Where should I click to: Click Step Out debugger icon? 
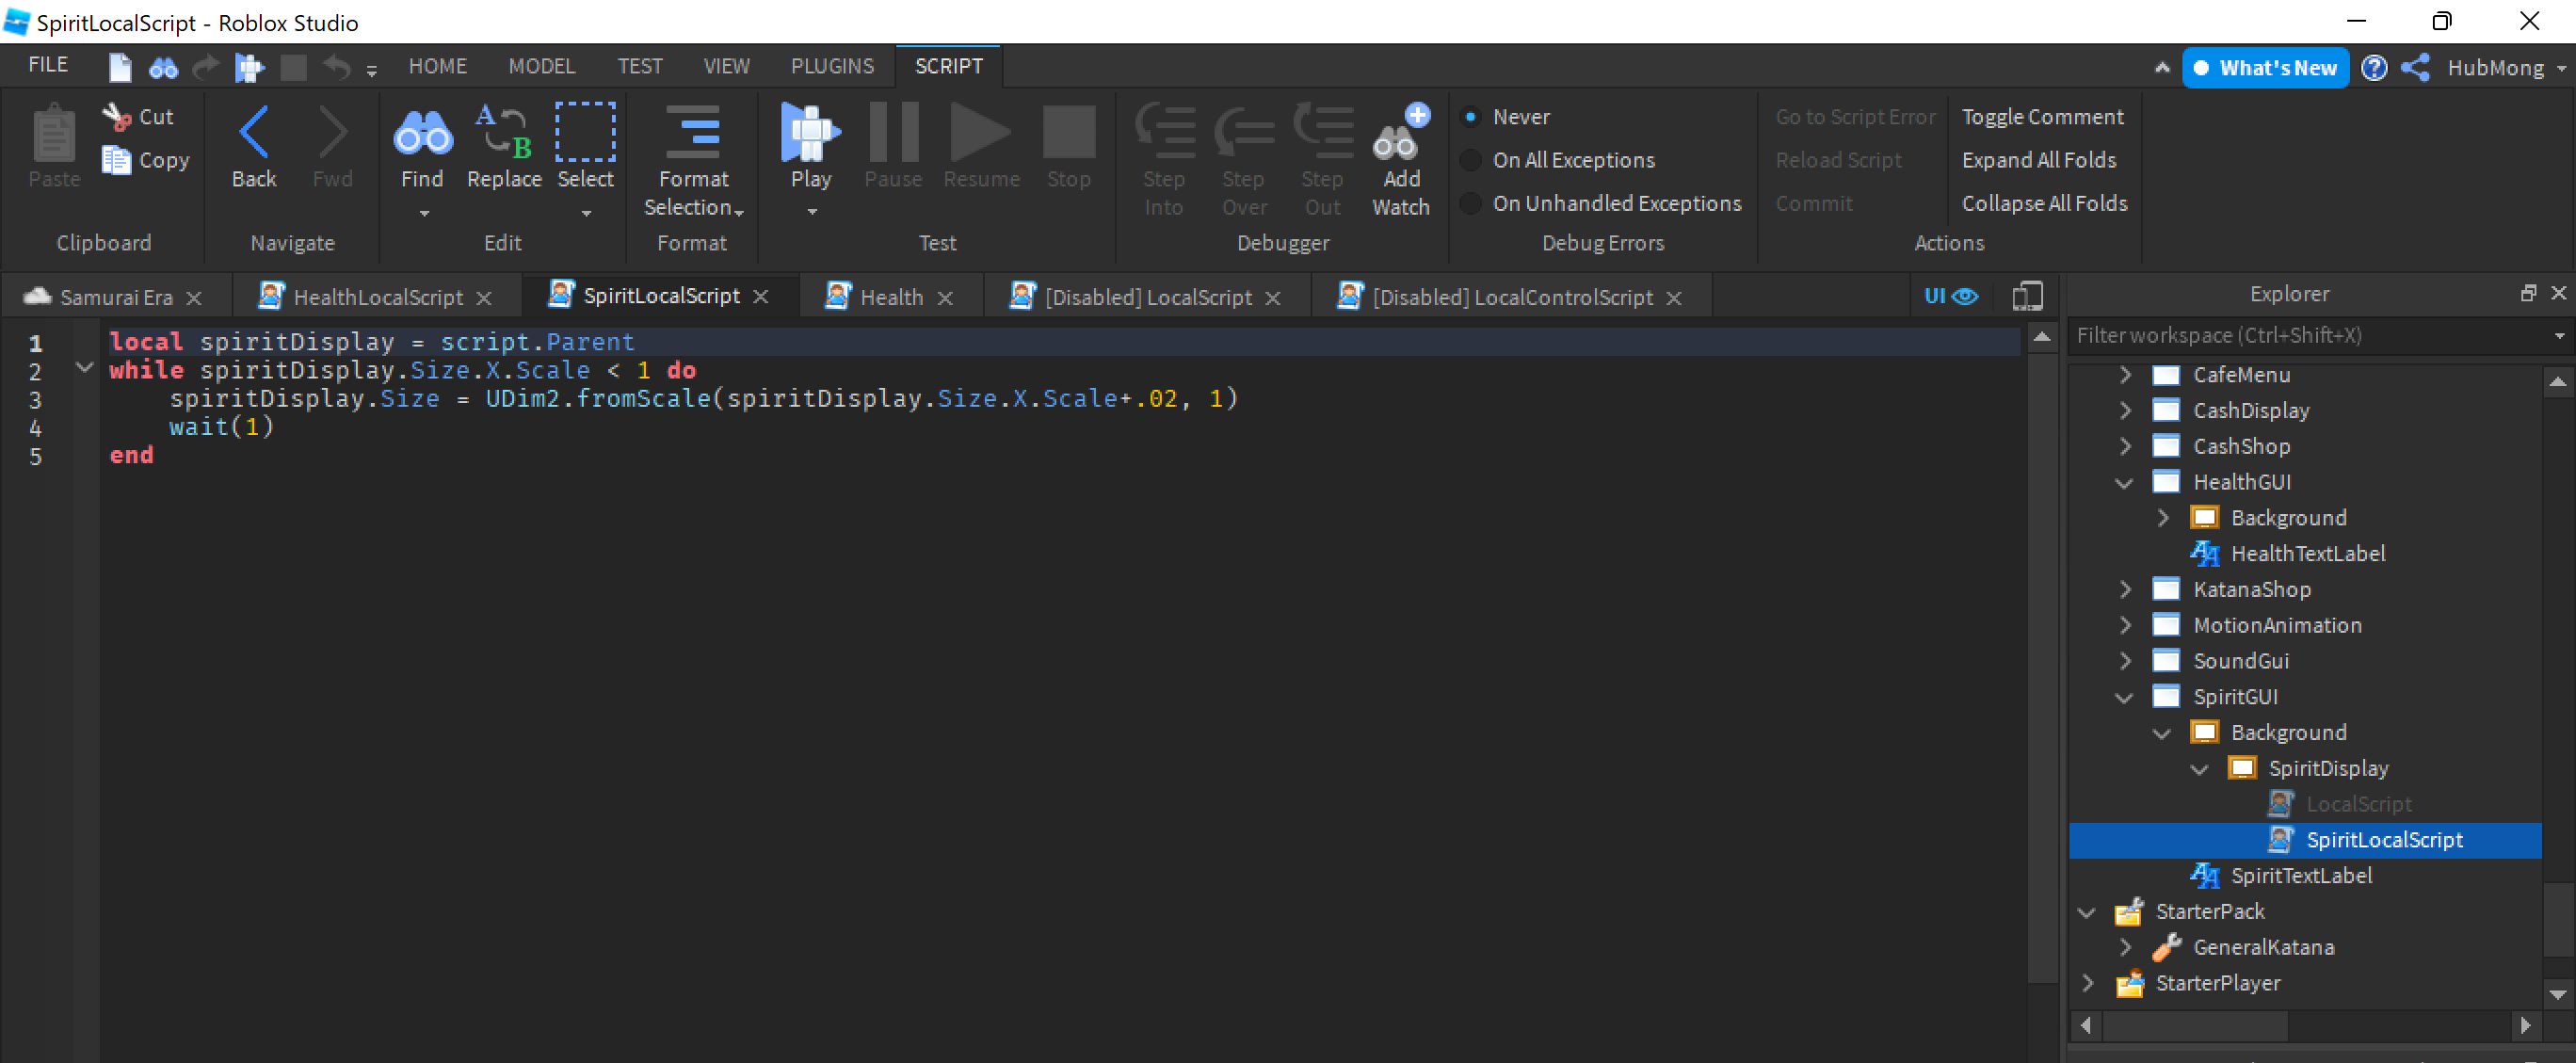click(x=1323, y=132)
